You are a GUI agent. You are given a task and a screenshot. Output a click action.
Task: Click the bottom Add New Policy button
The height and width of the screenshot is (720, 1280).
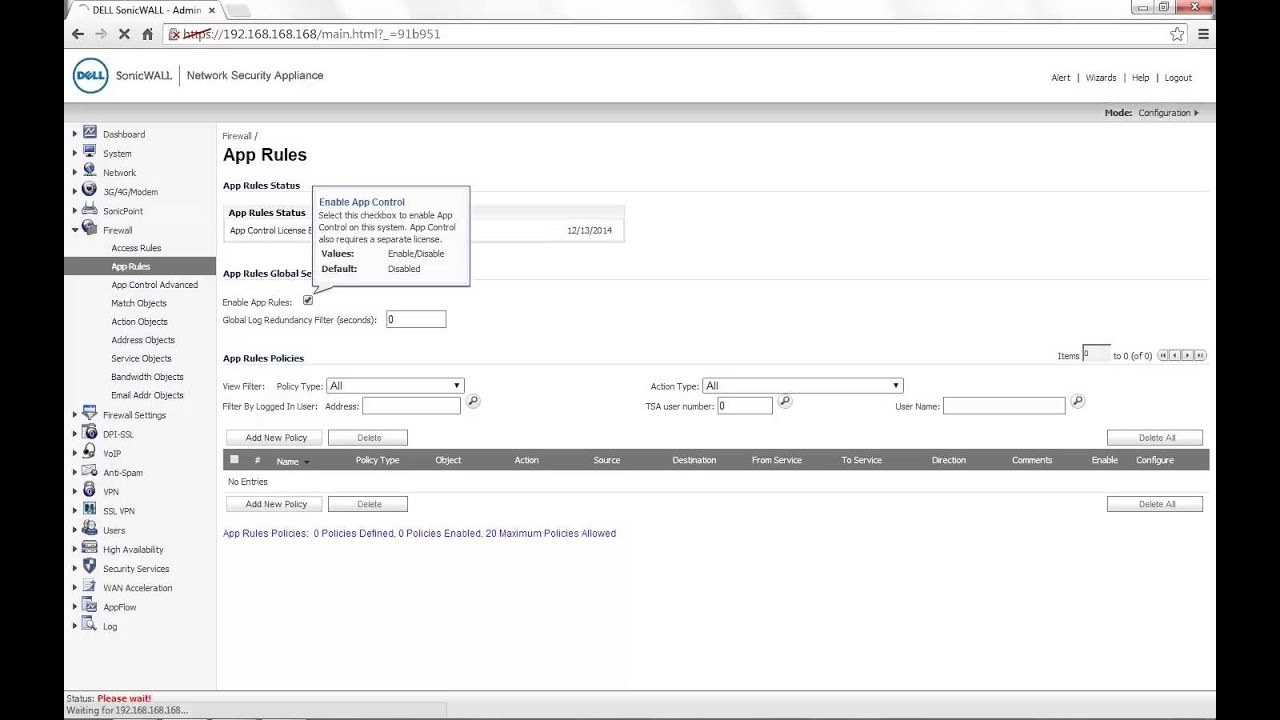click(x=276, y=504)
